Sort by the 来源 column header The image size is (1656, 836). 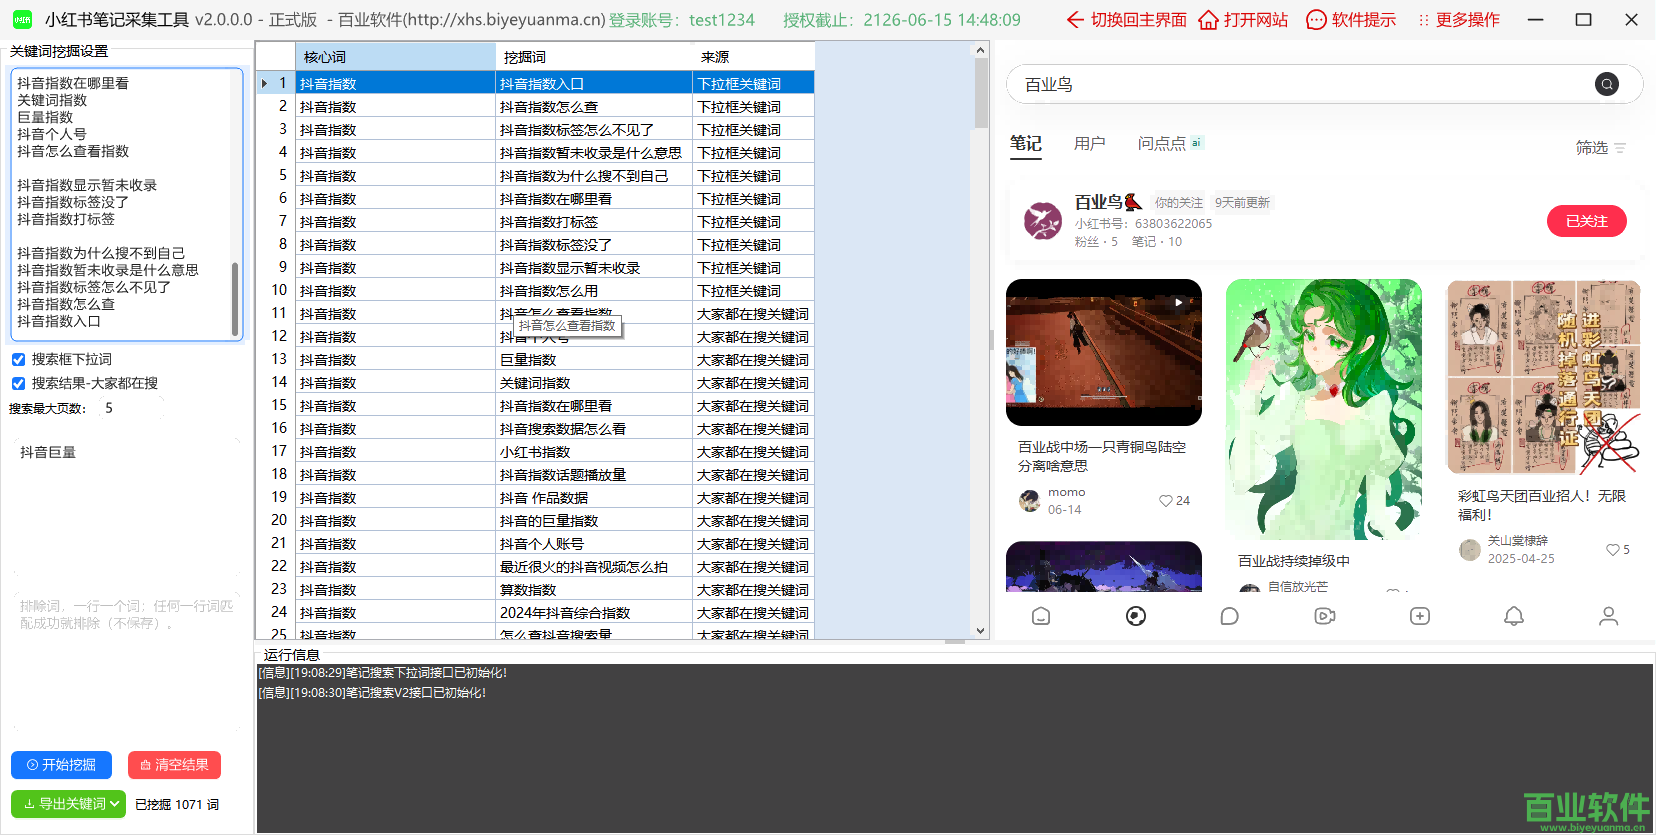tap(754, 57)
